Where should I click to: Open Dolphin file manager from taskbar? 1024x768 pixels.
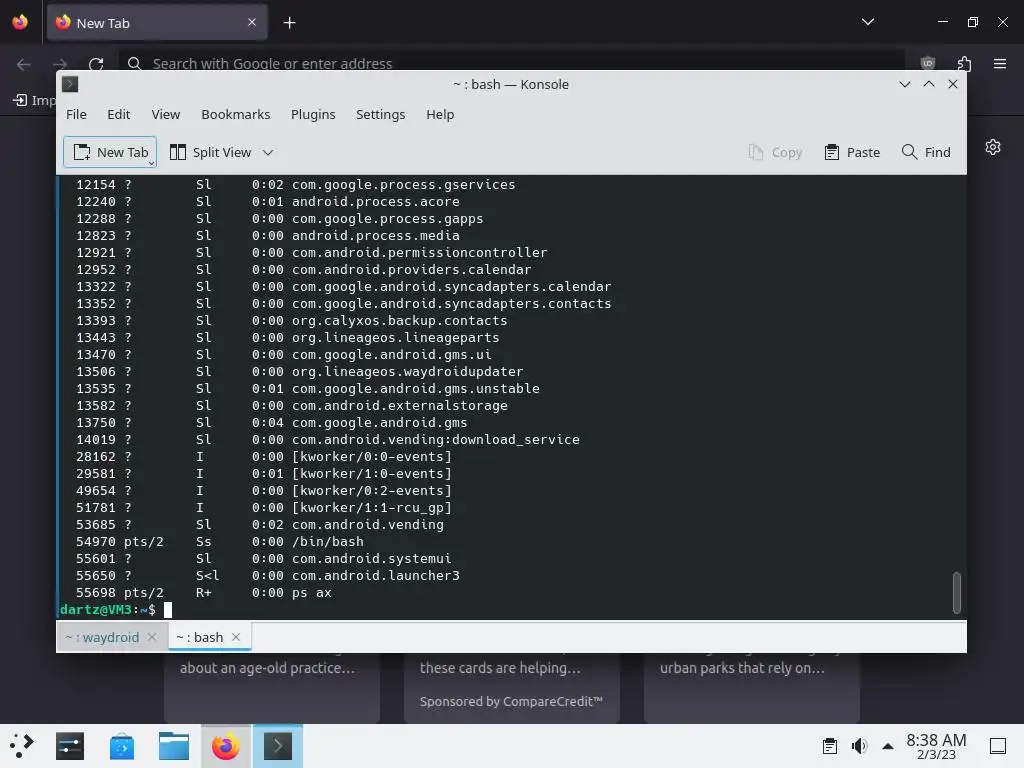(x=174, y=746)
